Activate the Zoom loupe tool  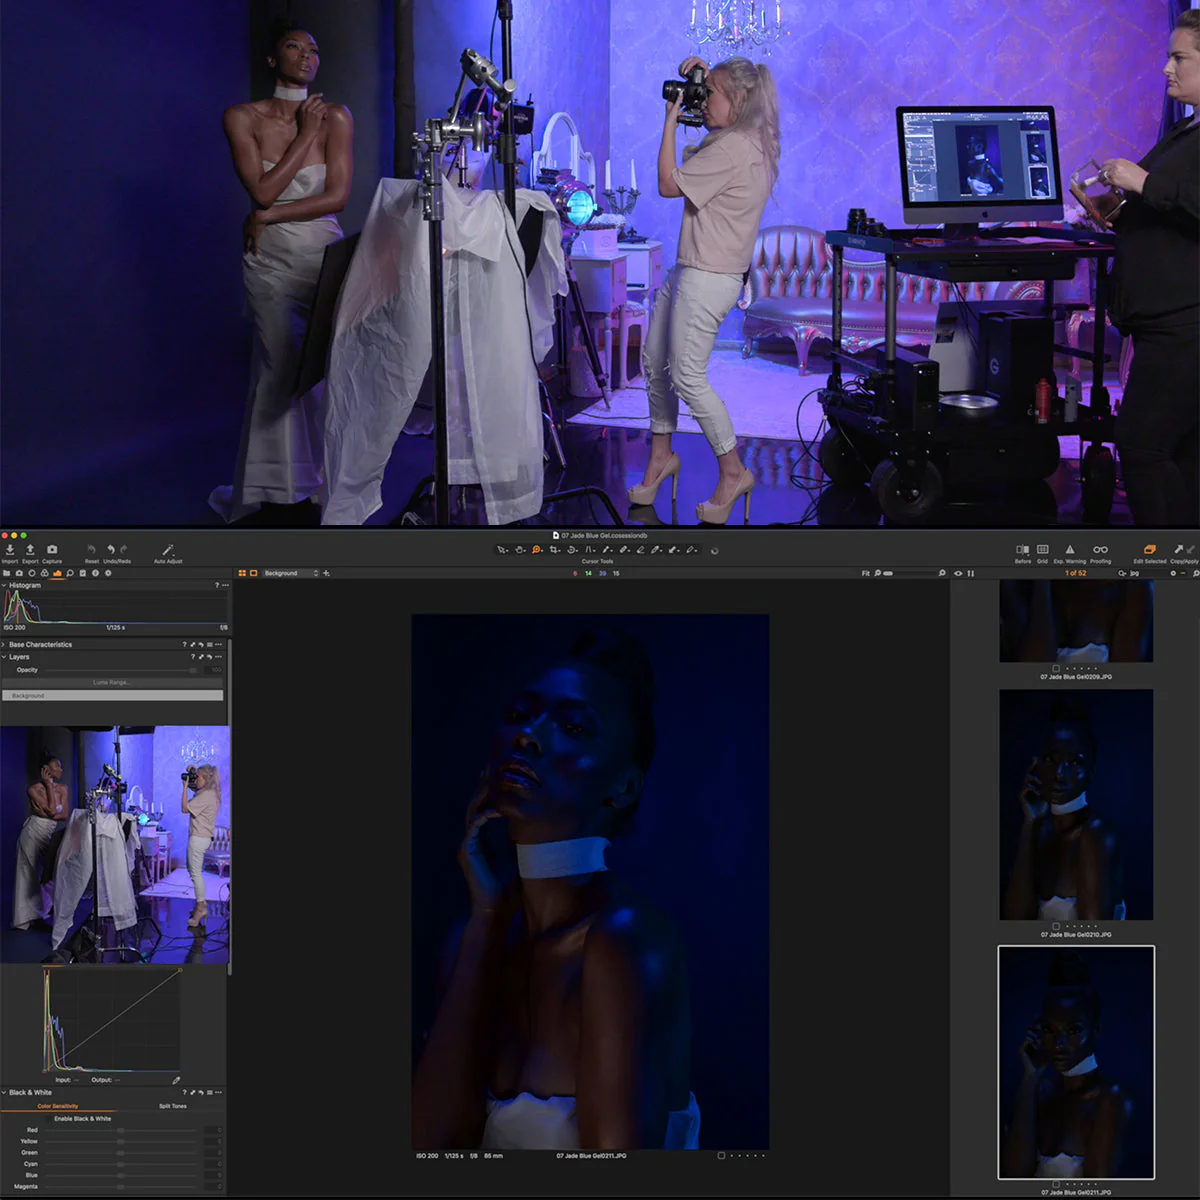(537, 549)
